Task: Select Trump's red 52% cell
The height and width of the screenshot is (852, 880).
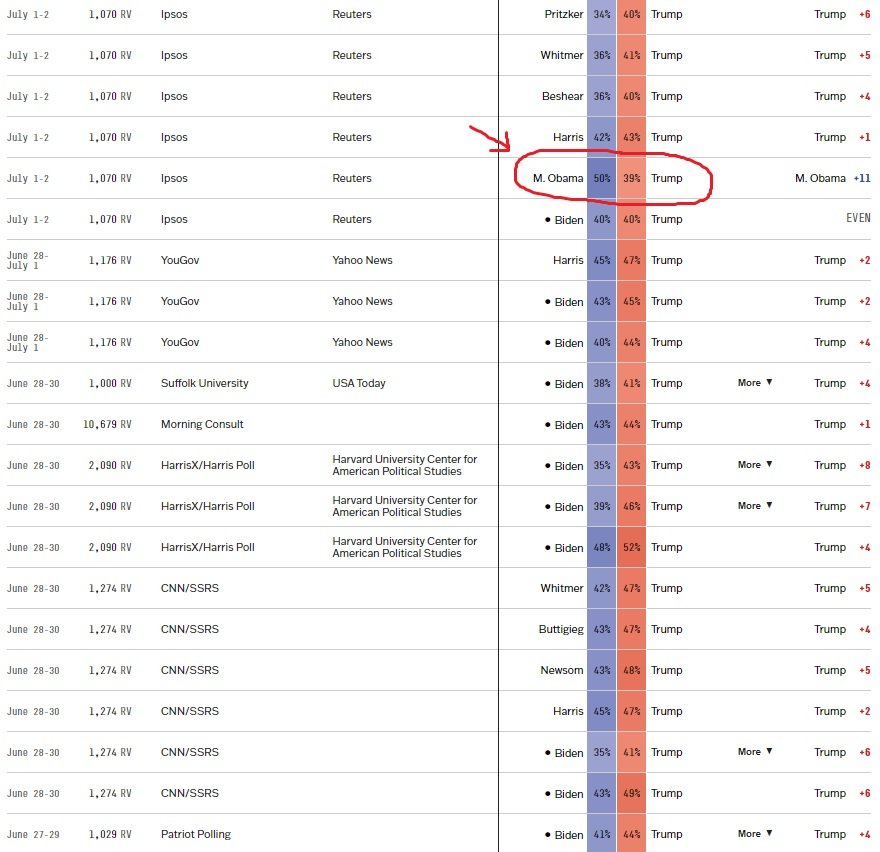Action: tap(632, 547)
